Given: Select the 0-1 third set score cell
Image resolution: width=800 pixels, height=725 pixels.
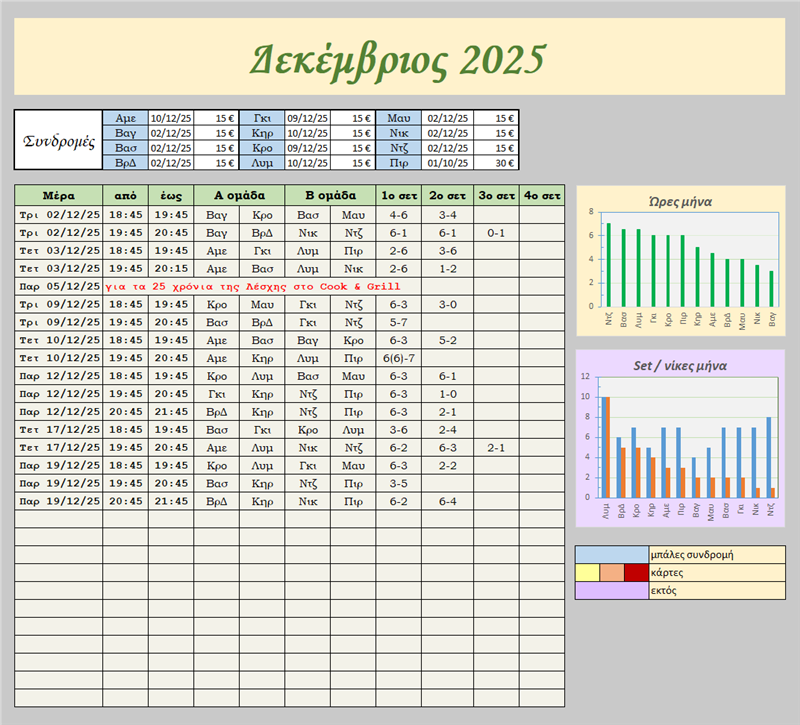Looking at the screenshot, I should [x=495, y=232].
